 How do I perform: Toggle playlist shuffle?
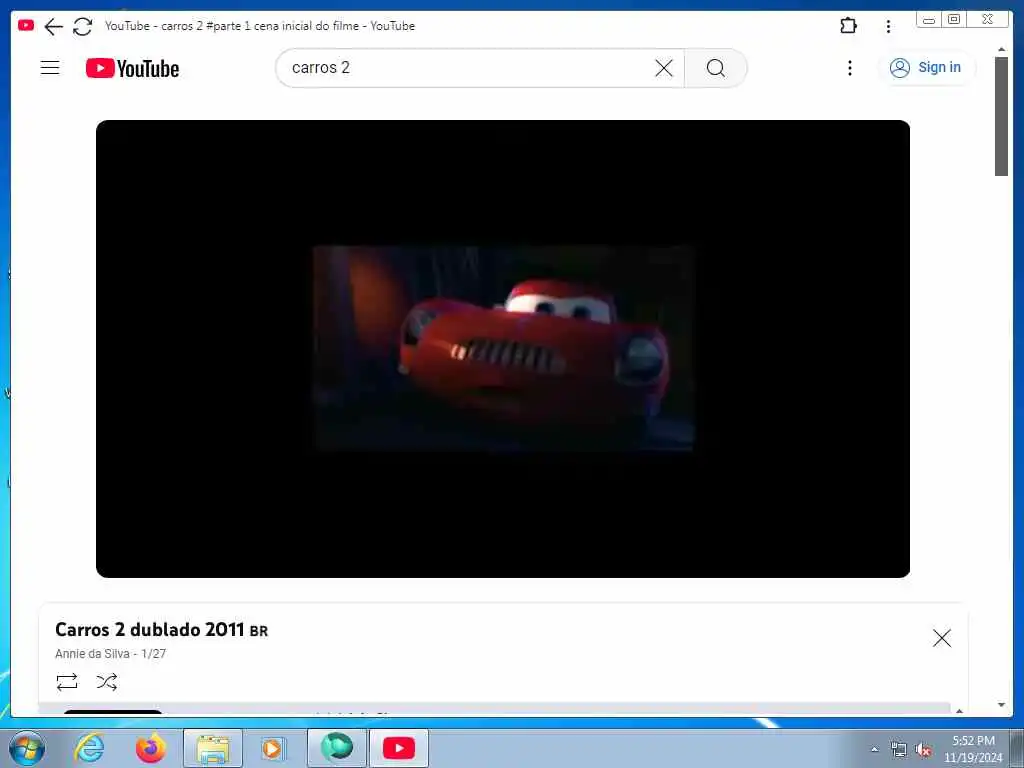(107, 682)
